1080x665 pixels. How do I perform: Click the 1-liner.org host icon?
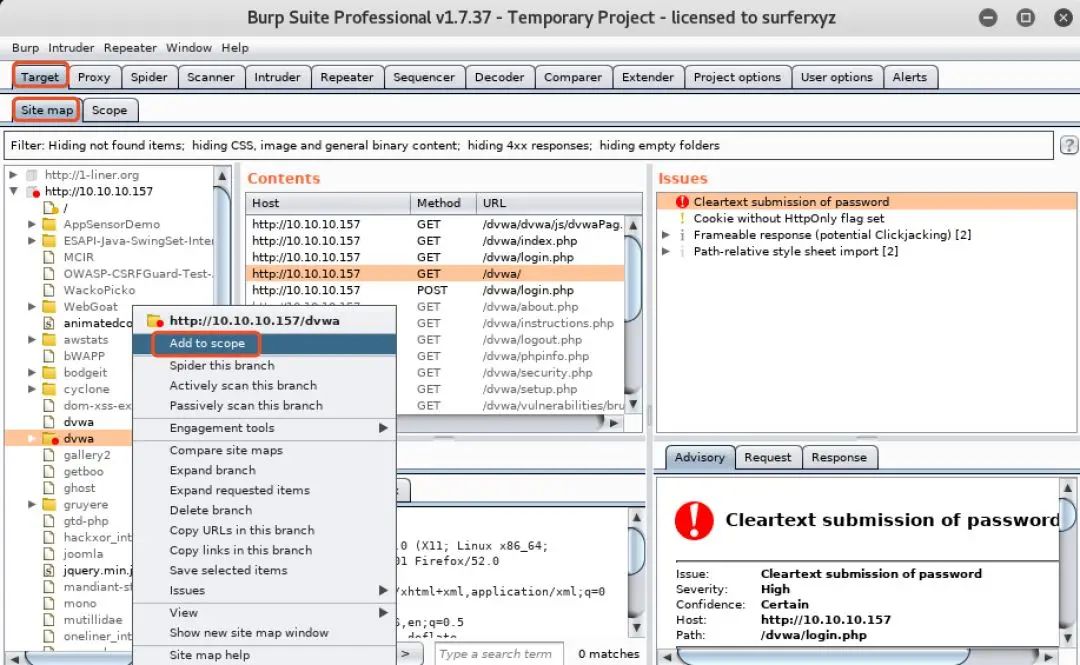(x=32, y=175)
